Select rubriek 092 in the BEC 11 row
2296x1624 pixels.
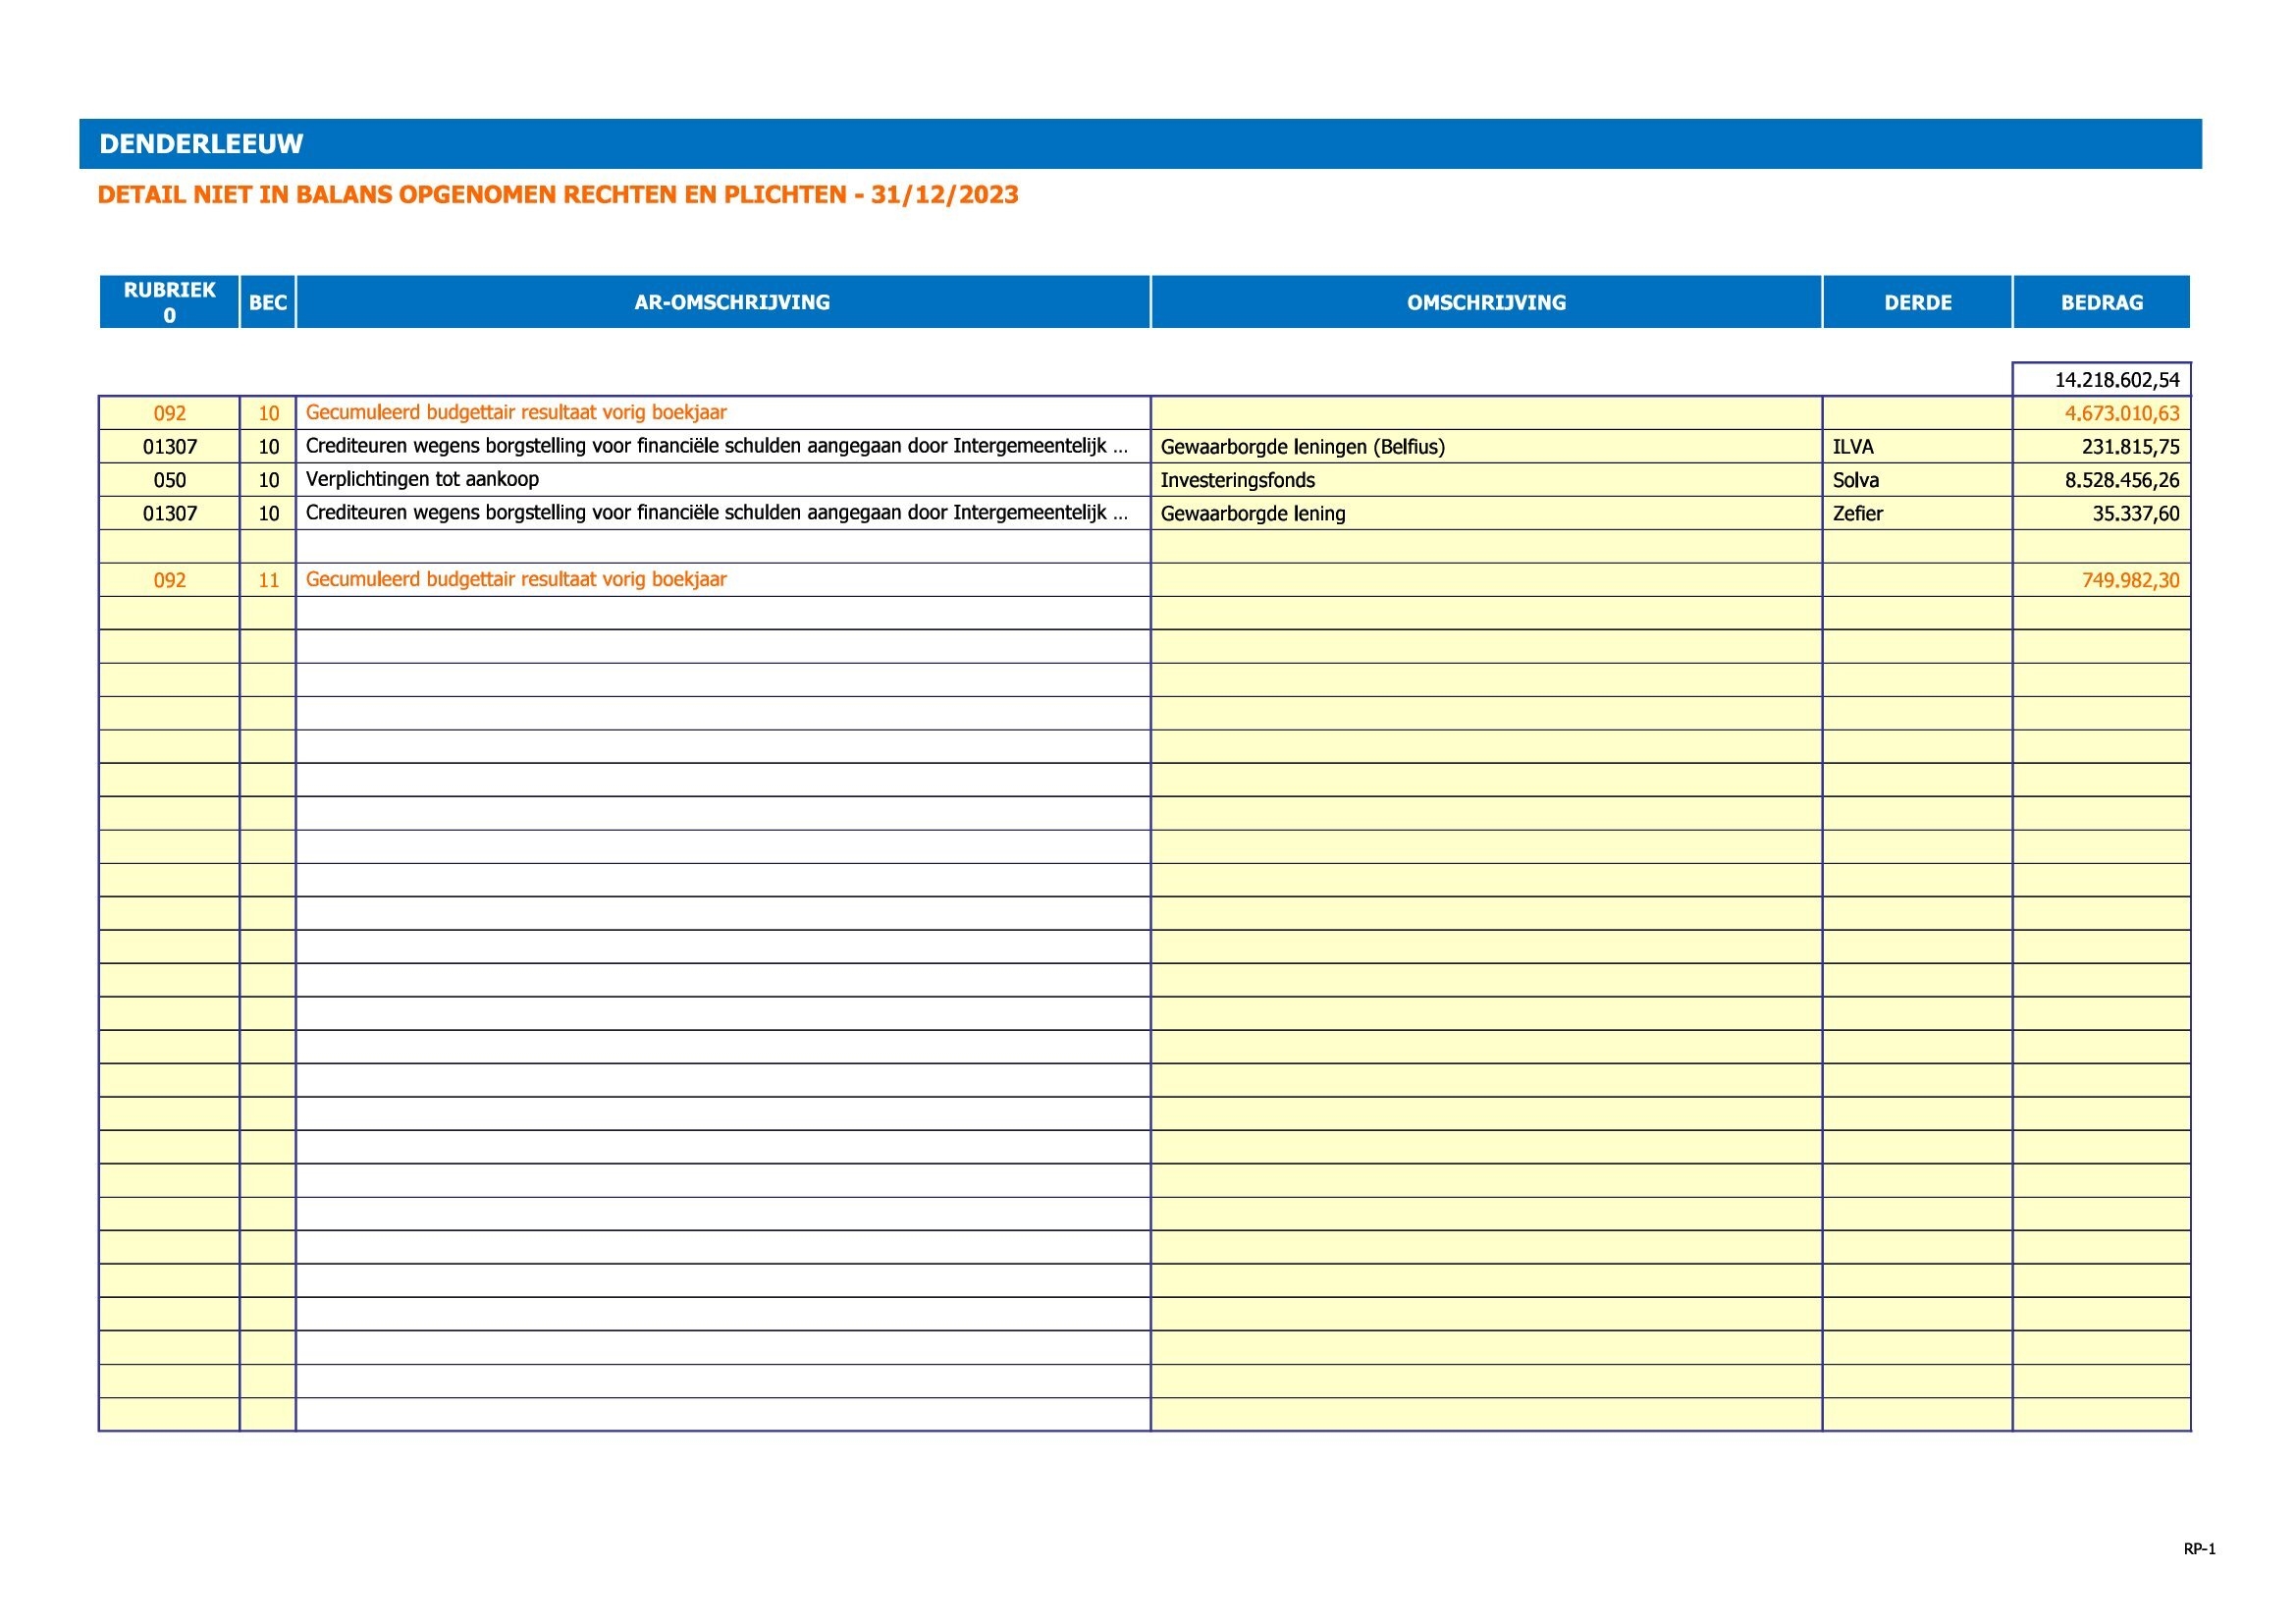(169, 580)
